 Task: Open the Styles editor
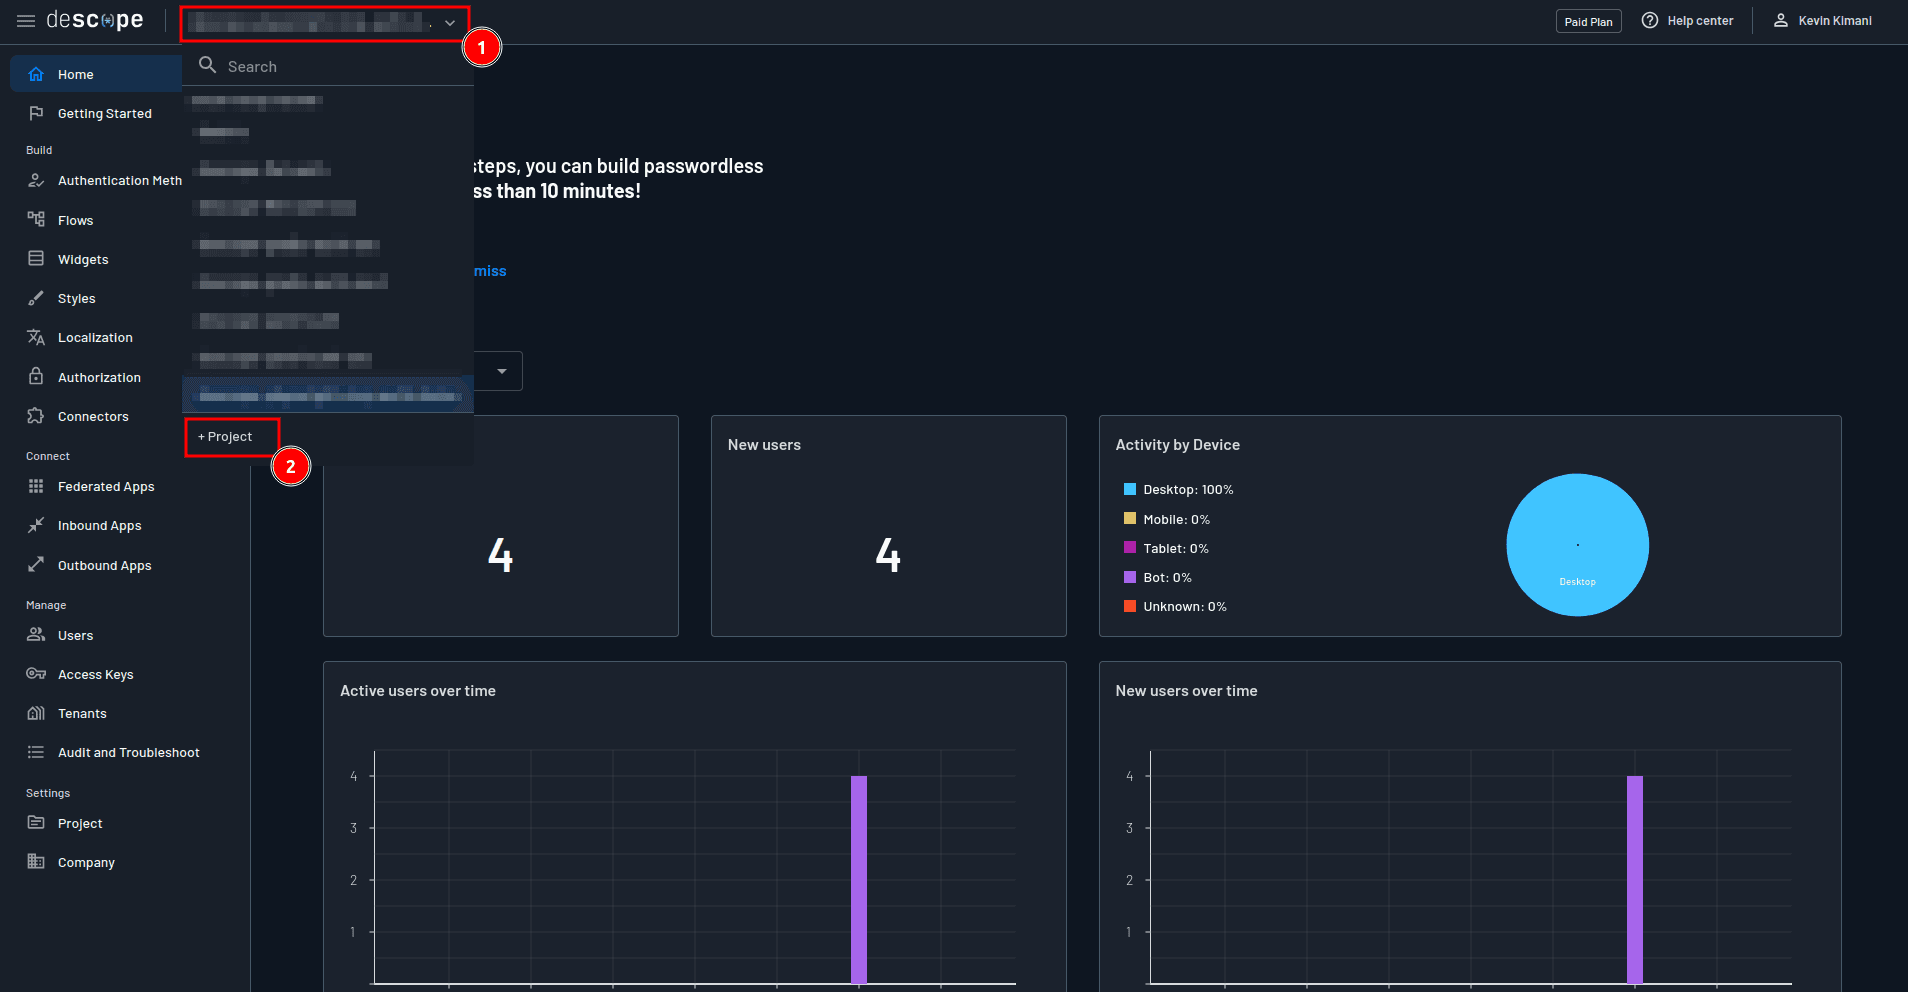tap(76, 298)
